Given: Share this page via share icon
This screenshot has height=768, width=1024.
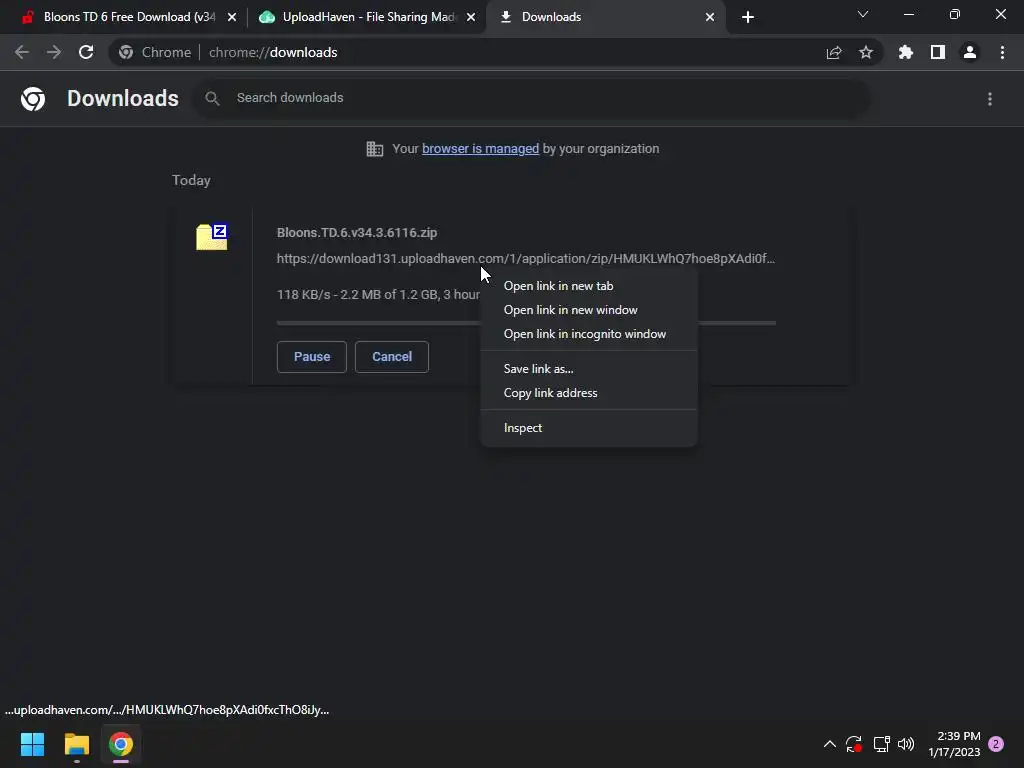Looking at the screenshot, I should point(833,53).
